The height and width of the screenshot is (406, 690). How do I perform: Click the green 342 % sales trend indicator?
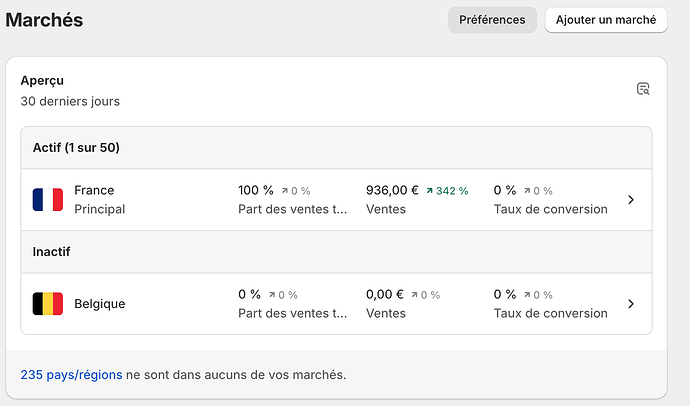(x=446, y=191)
